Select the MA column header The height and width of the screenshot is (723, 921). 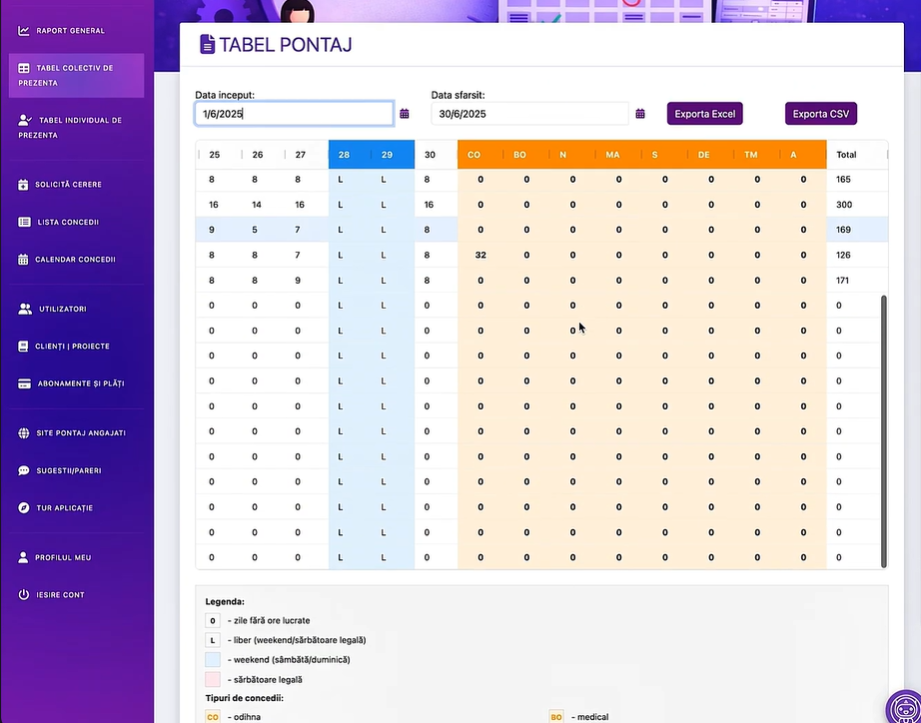pyautogui.click(x=612, y=154)
